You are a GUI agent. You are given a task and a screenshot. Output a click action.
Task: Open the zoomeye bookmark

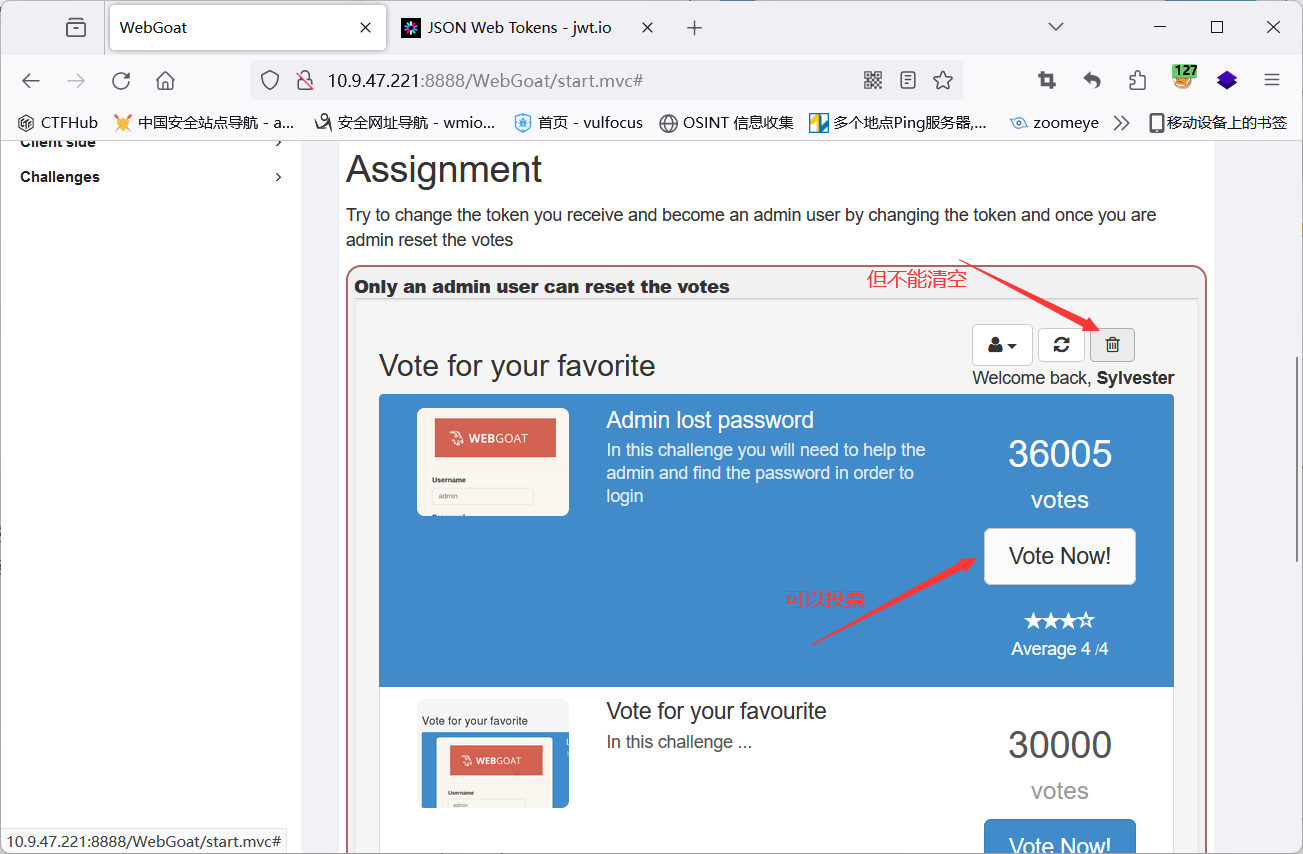click(x=1054, y=123)
